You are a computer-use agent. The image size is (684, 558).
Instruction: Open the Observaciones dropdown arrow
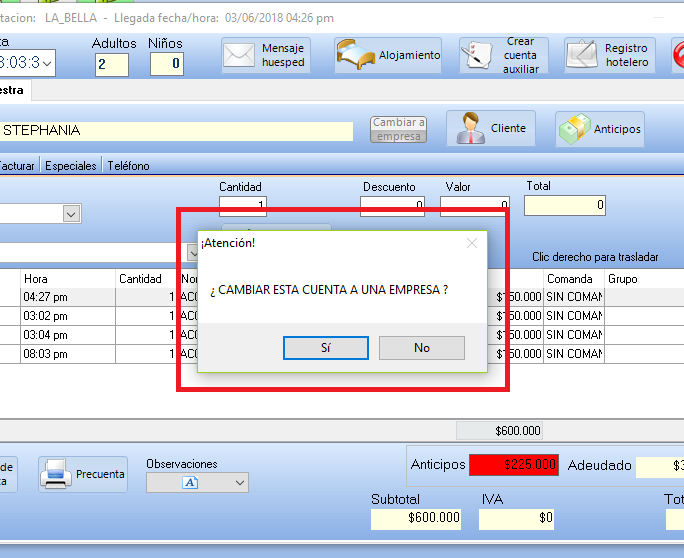(239, 483)
